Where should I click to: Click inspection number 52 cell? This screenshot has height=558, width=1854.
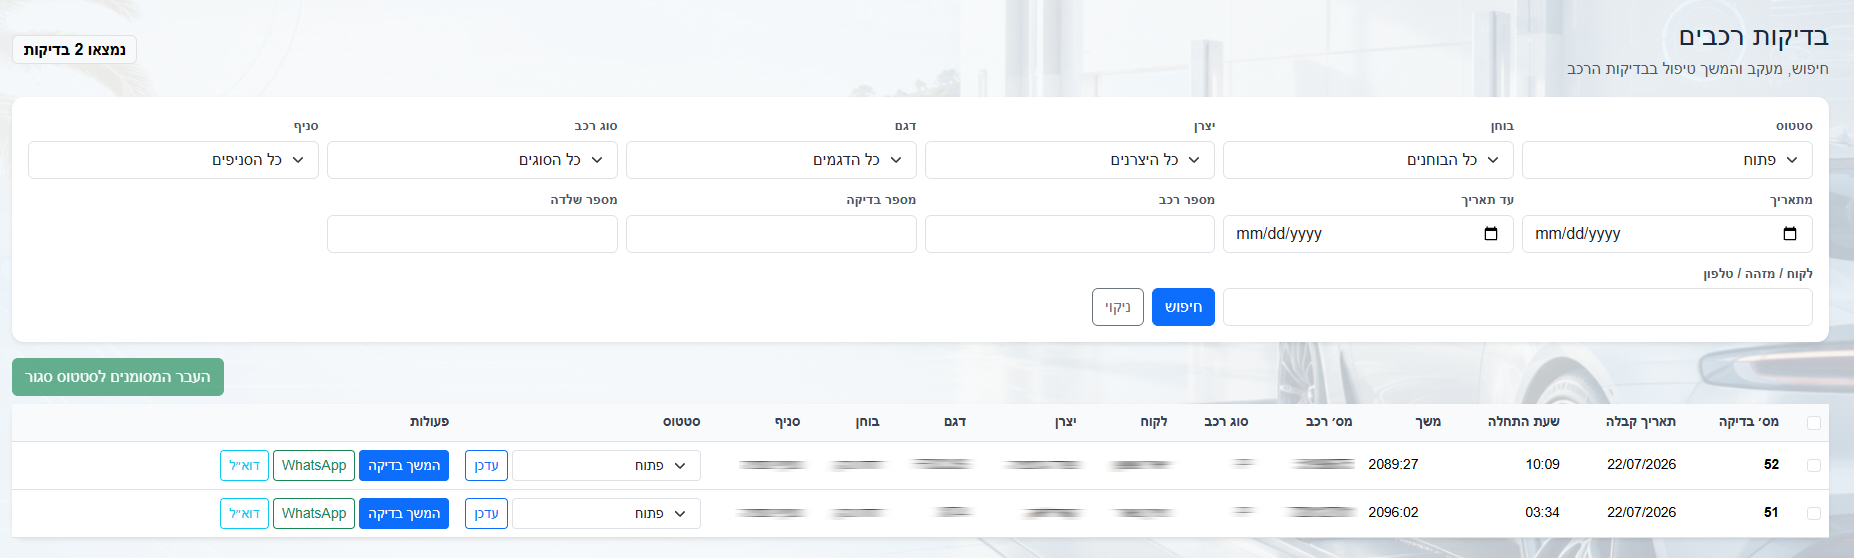click(x=1771, y=465)
